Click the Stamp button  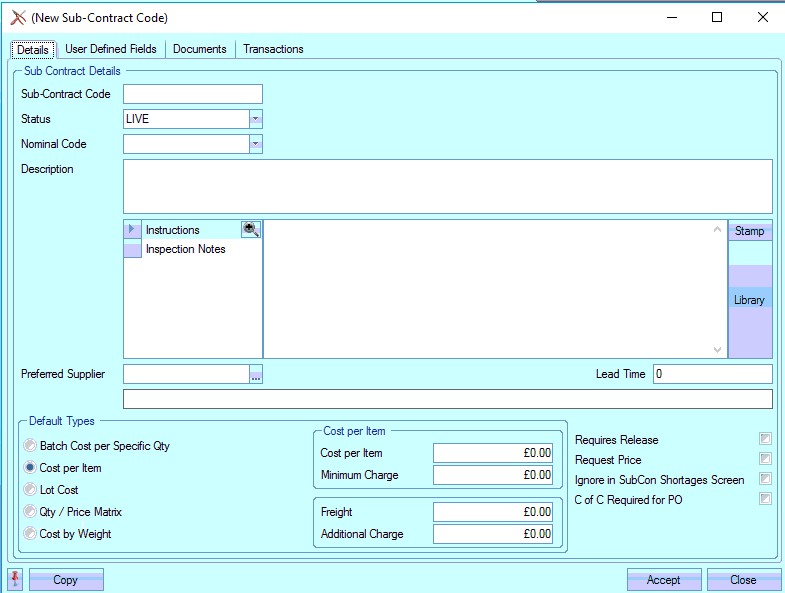click(749, 231)
